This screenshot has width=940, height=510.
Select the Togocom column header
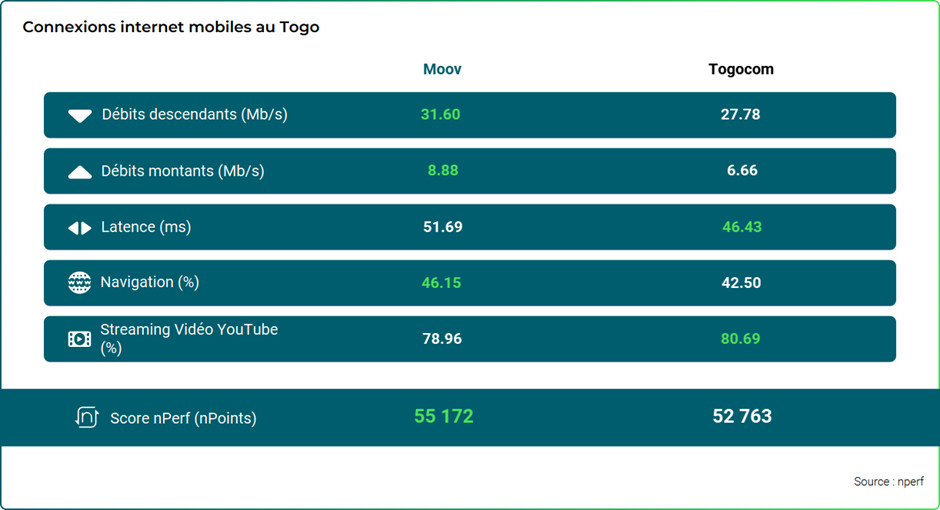point(741,69)
